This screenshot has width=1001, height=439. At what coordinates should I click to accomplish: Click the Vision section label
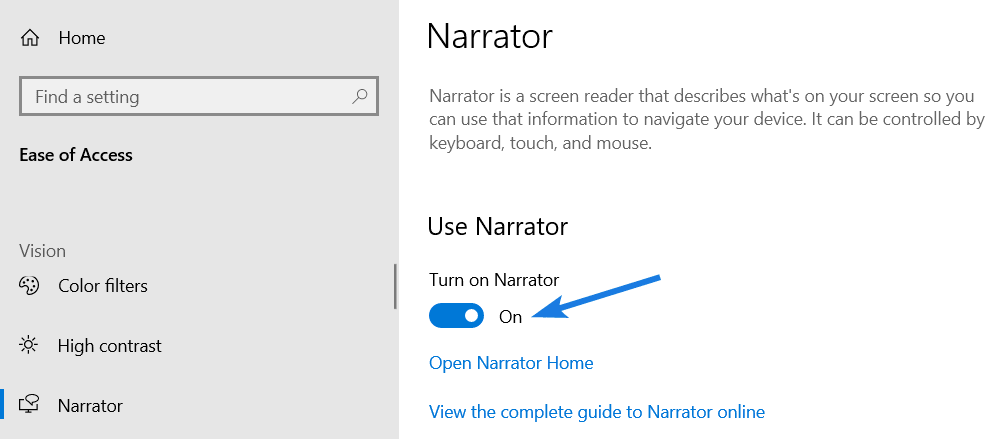click(x=42, y=251)
